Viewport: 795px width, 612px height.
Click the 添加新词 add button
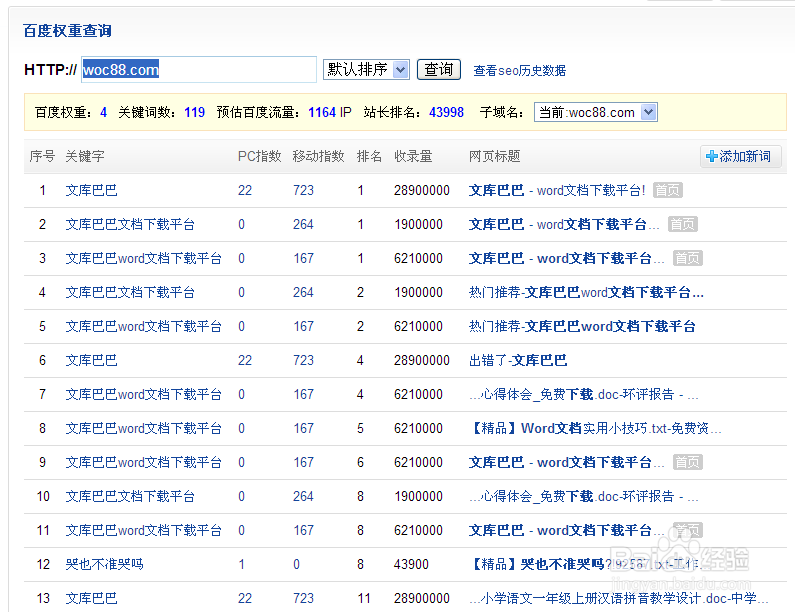click(x=741, y=156)
